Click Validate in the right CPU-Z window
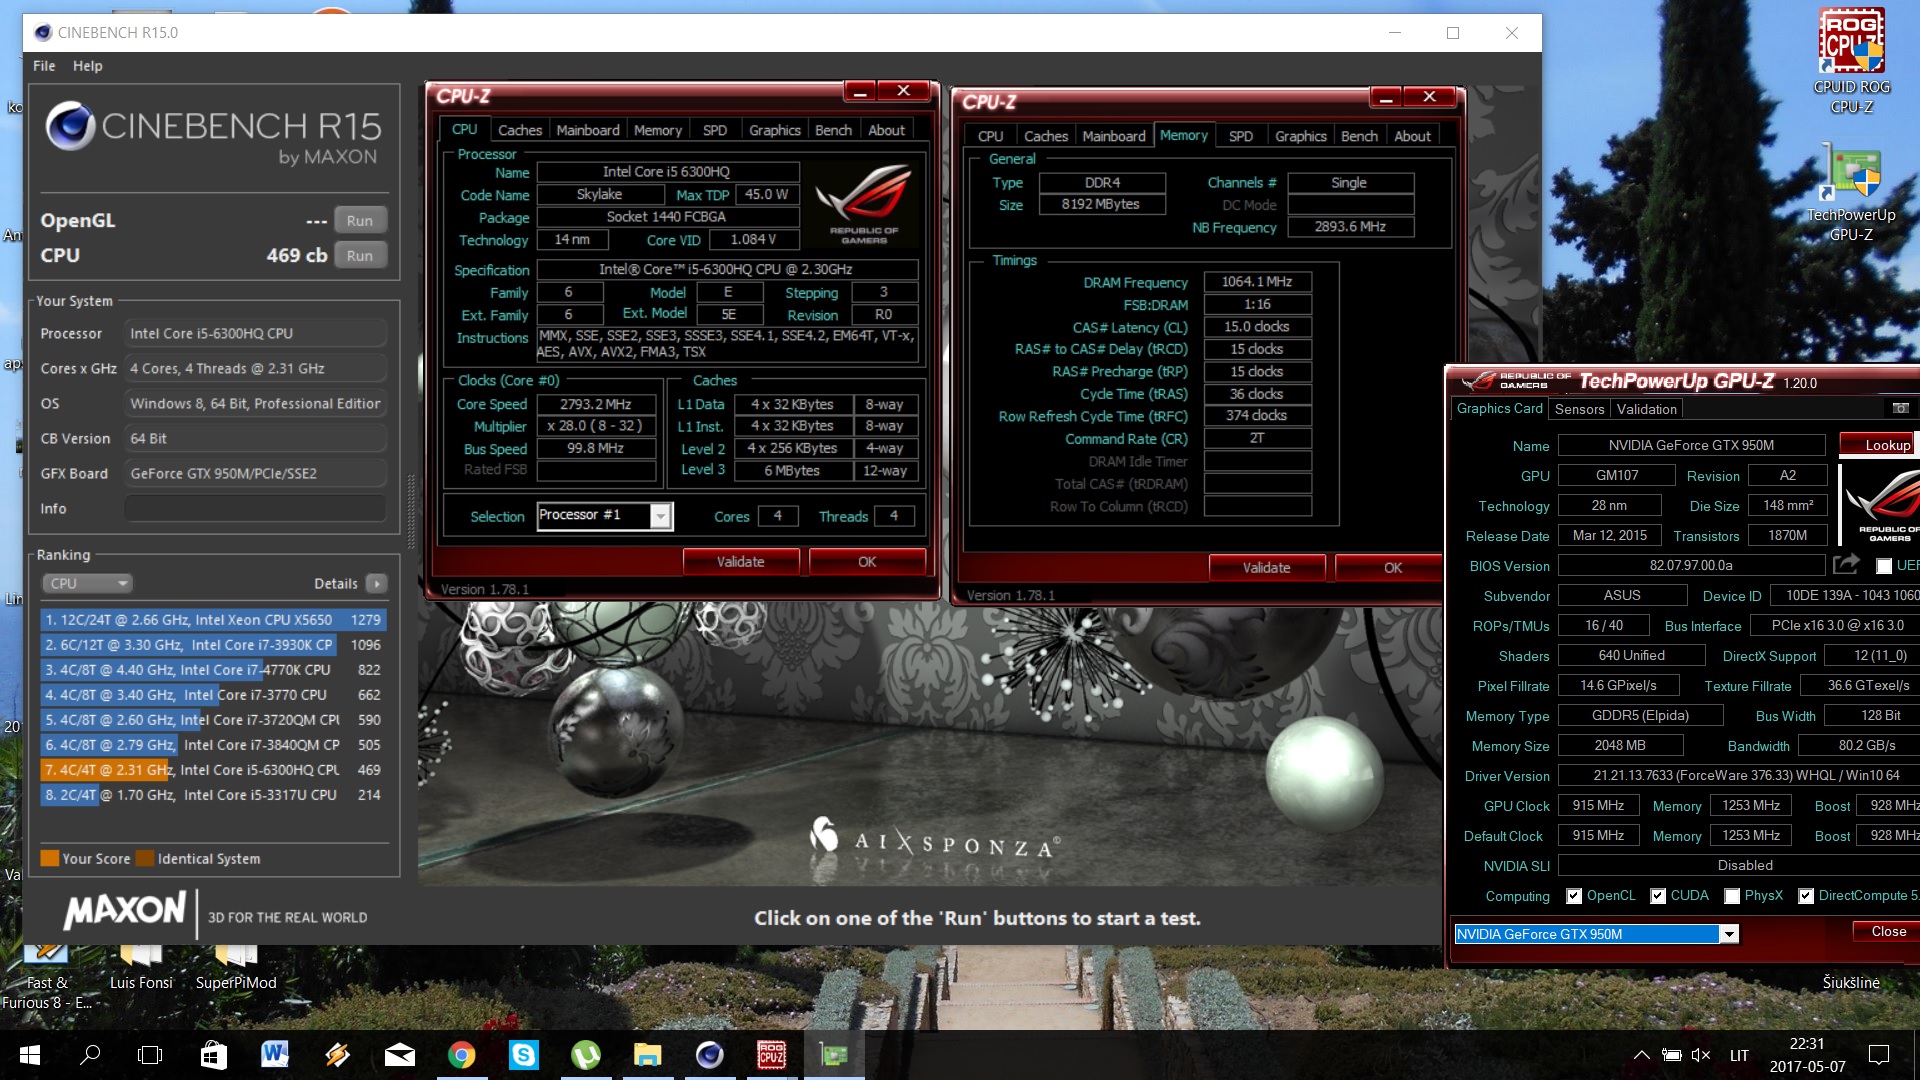The height and width of the screenshot is (1080, 1920). tap(1267, 568)
